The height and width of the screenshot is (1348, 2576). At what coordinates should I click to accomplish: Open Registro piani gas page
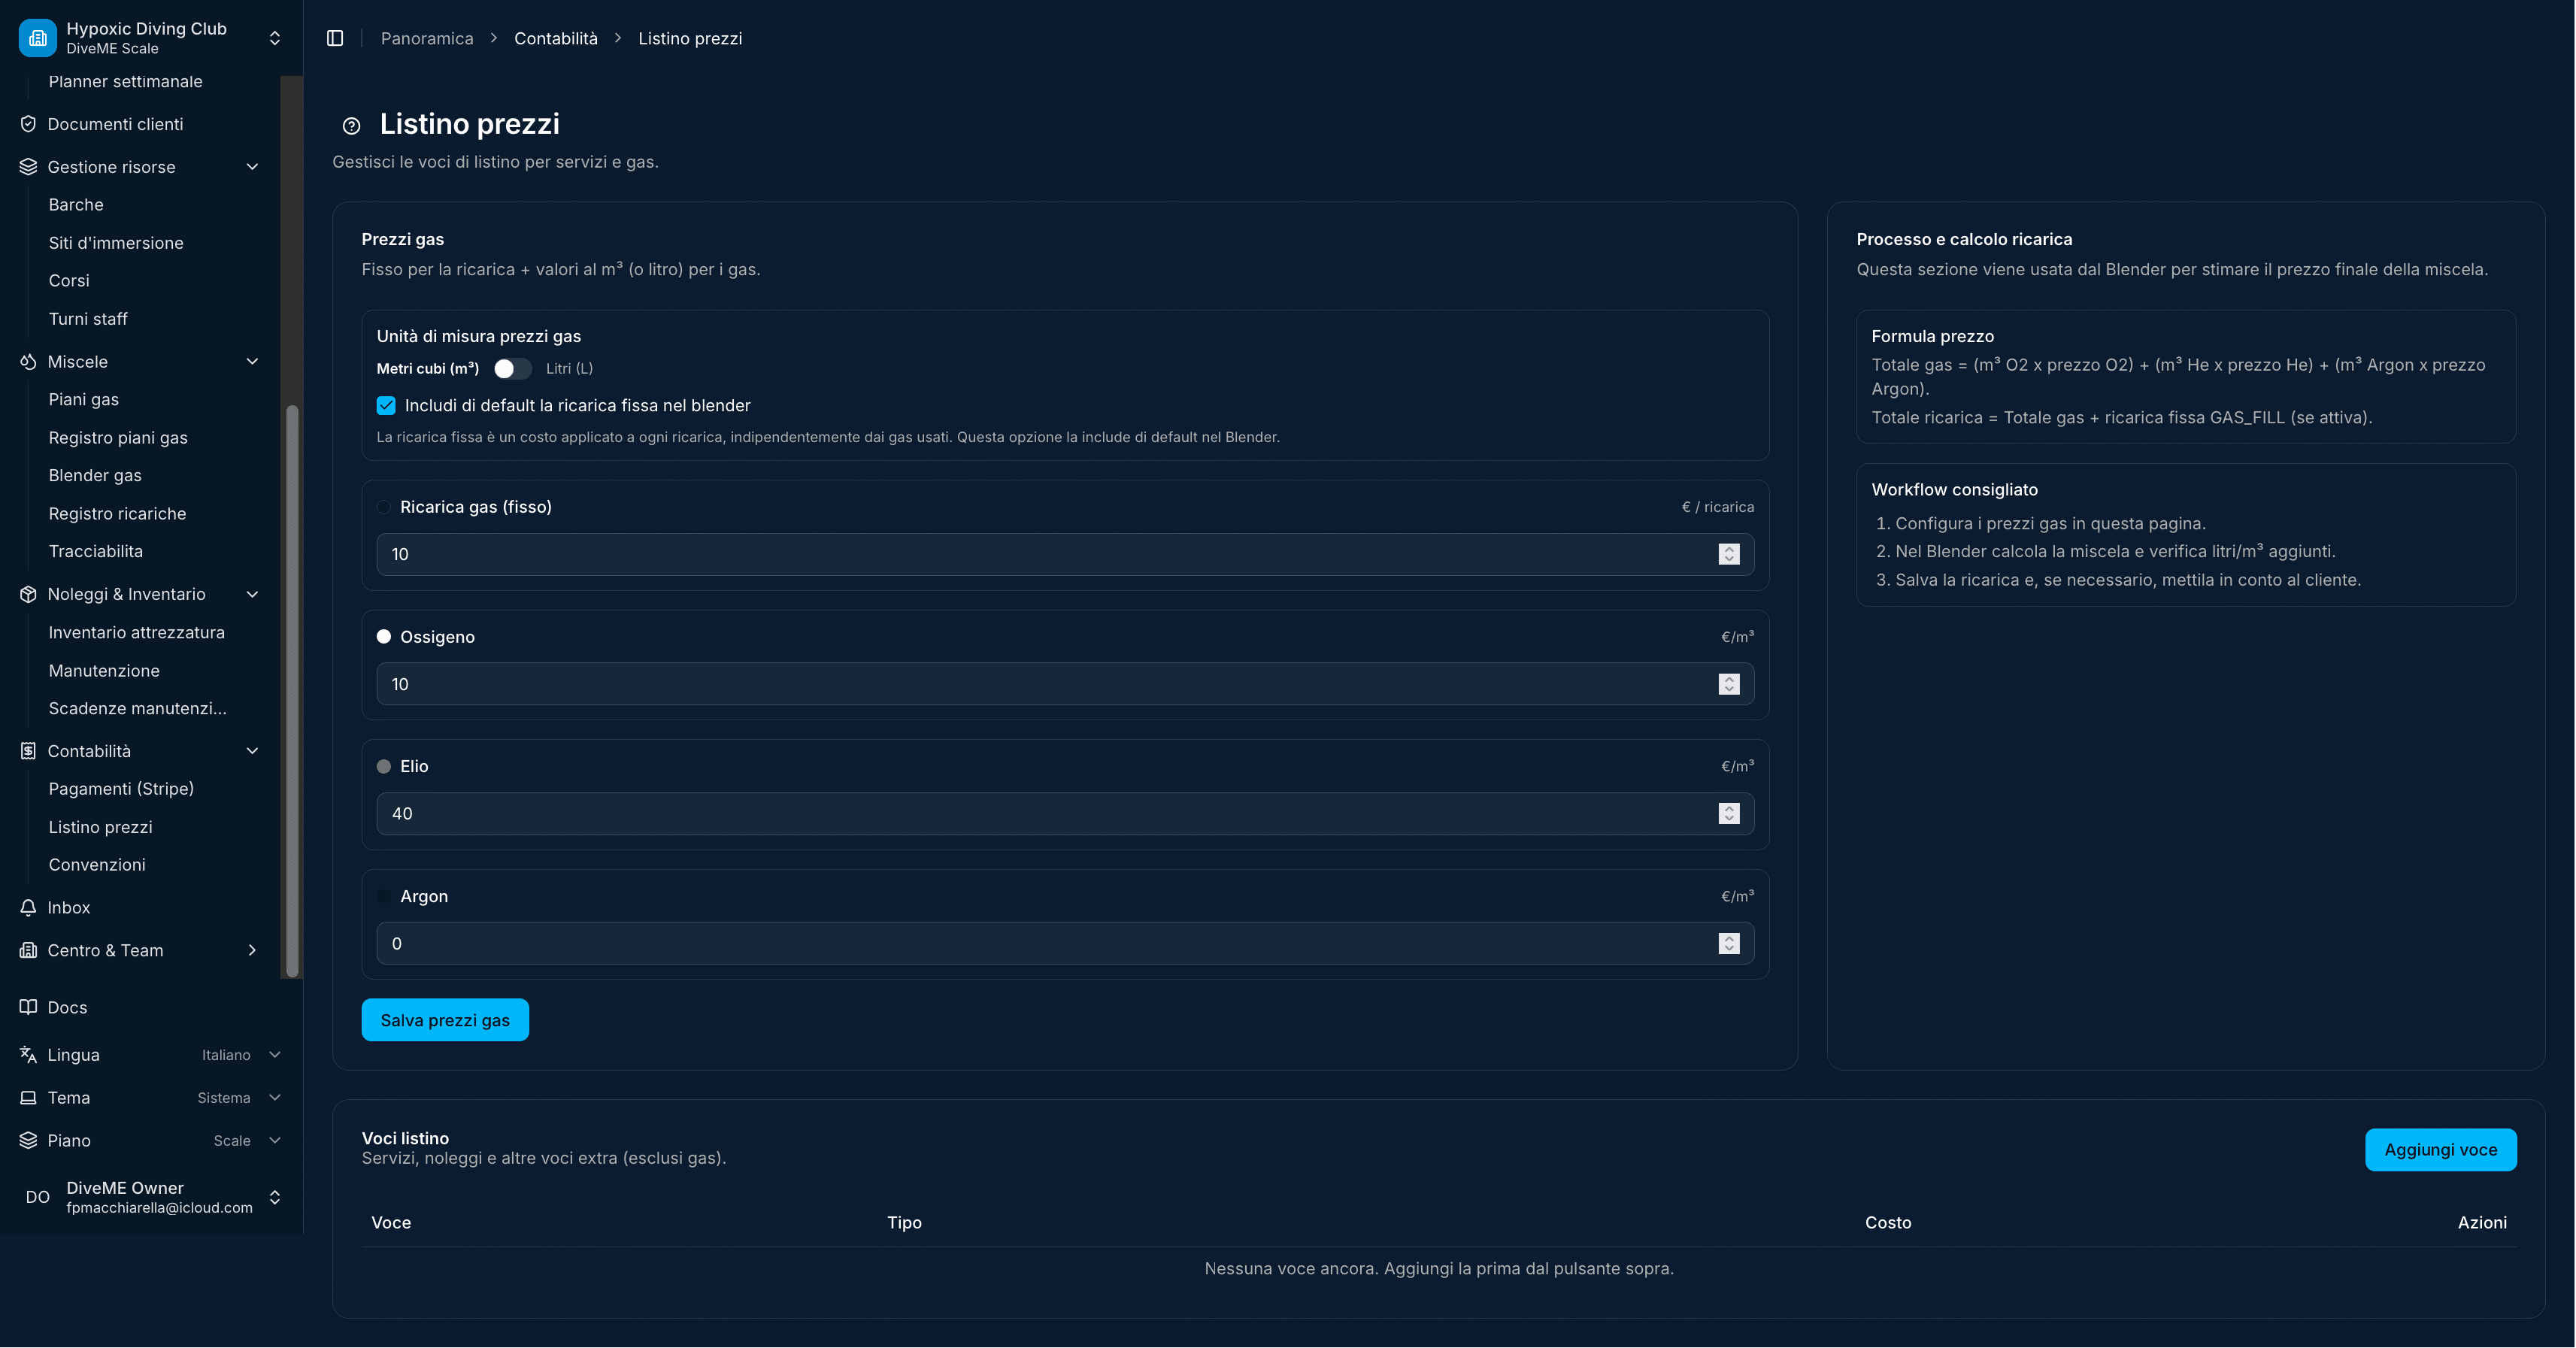[x=118, y=437]
